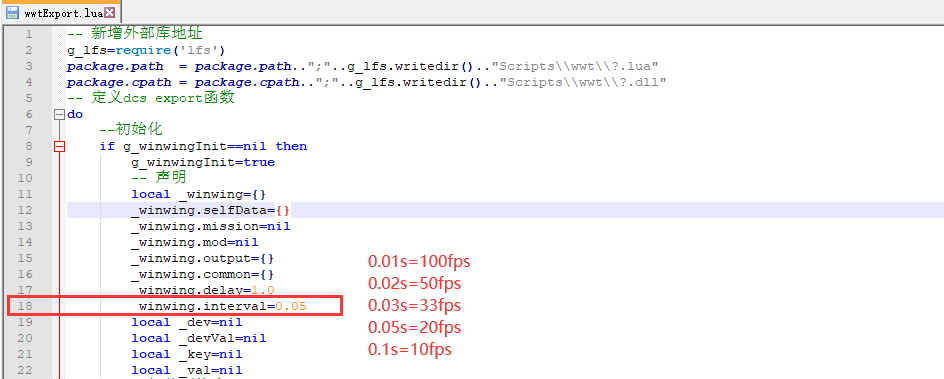Click 'local _val=nil' line
Image resolution: width=944 pixels, height=379 pixels.
click(187, 370)
